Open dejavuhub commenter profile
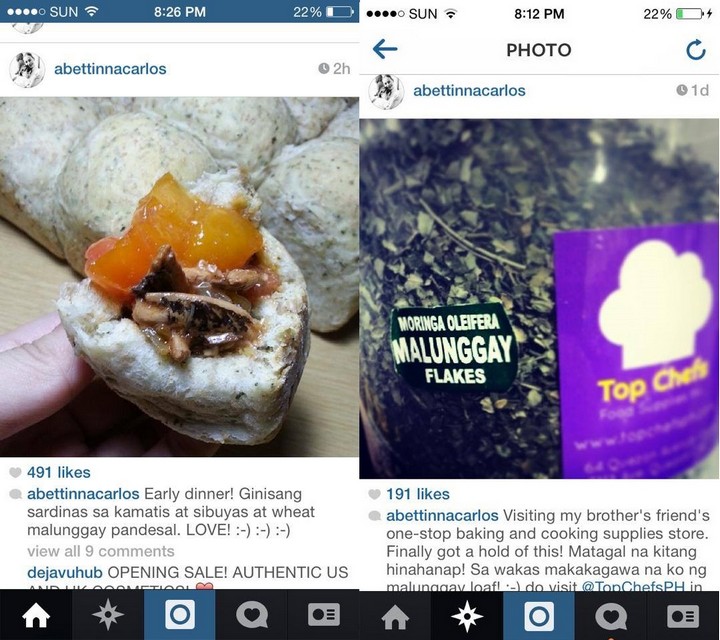720x640 pixels. click(65, 573)
